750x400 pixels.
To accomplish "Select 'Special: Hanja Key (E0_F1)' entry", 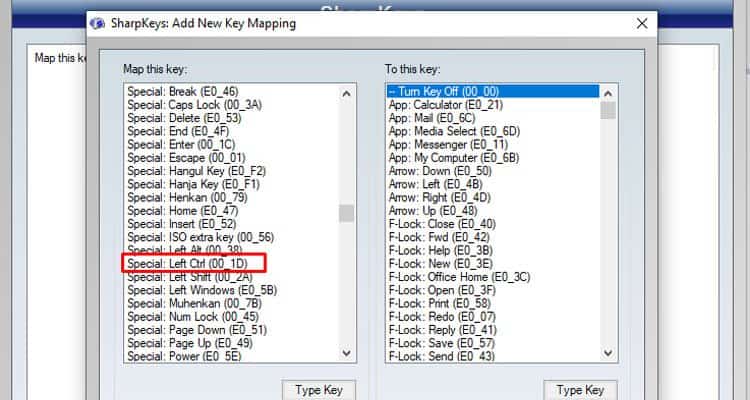I will point(193,184).
